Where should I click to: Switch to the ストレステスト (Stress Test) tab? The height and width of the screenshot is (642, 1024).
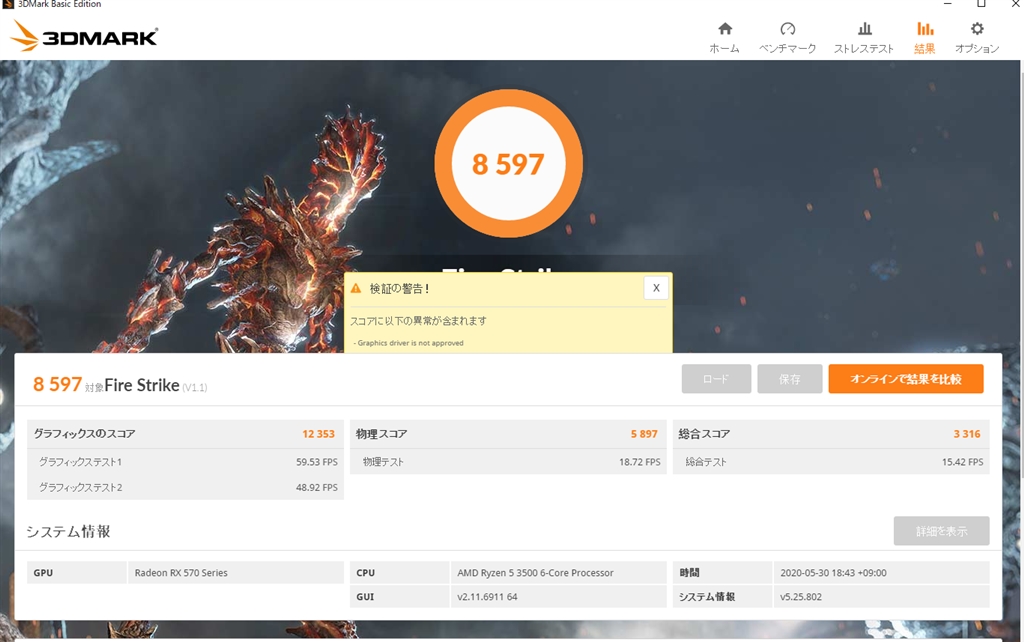click(863, 38)
